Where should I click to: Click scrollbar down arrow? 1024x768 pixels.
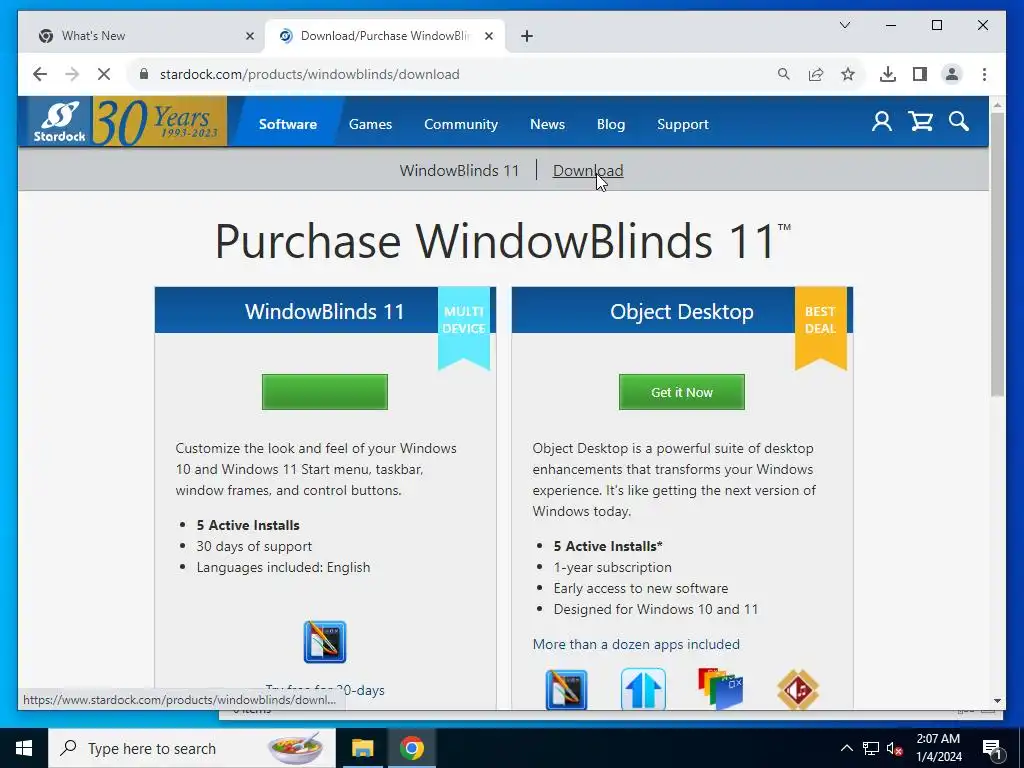coord(997,701)
